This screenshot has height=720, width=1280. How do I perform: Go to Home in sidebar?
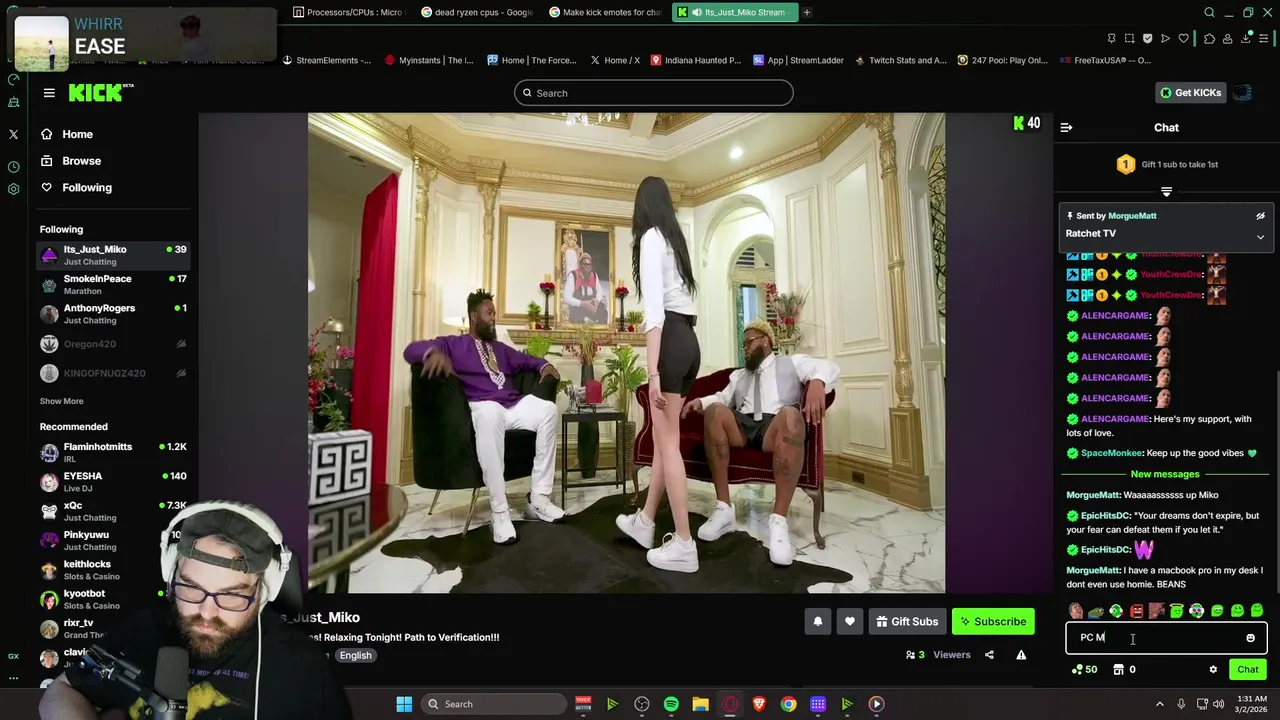click(77, 134)
